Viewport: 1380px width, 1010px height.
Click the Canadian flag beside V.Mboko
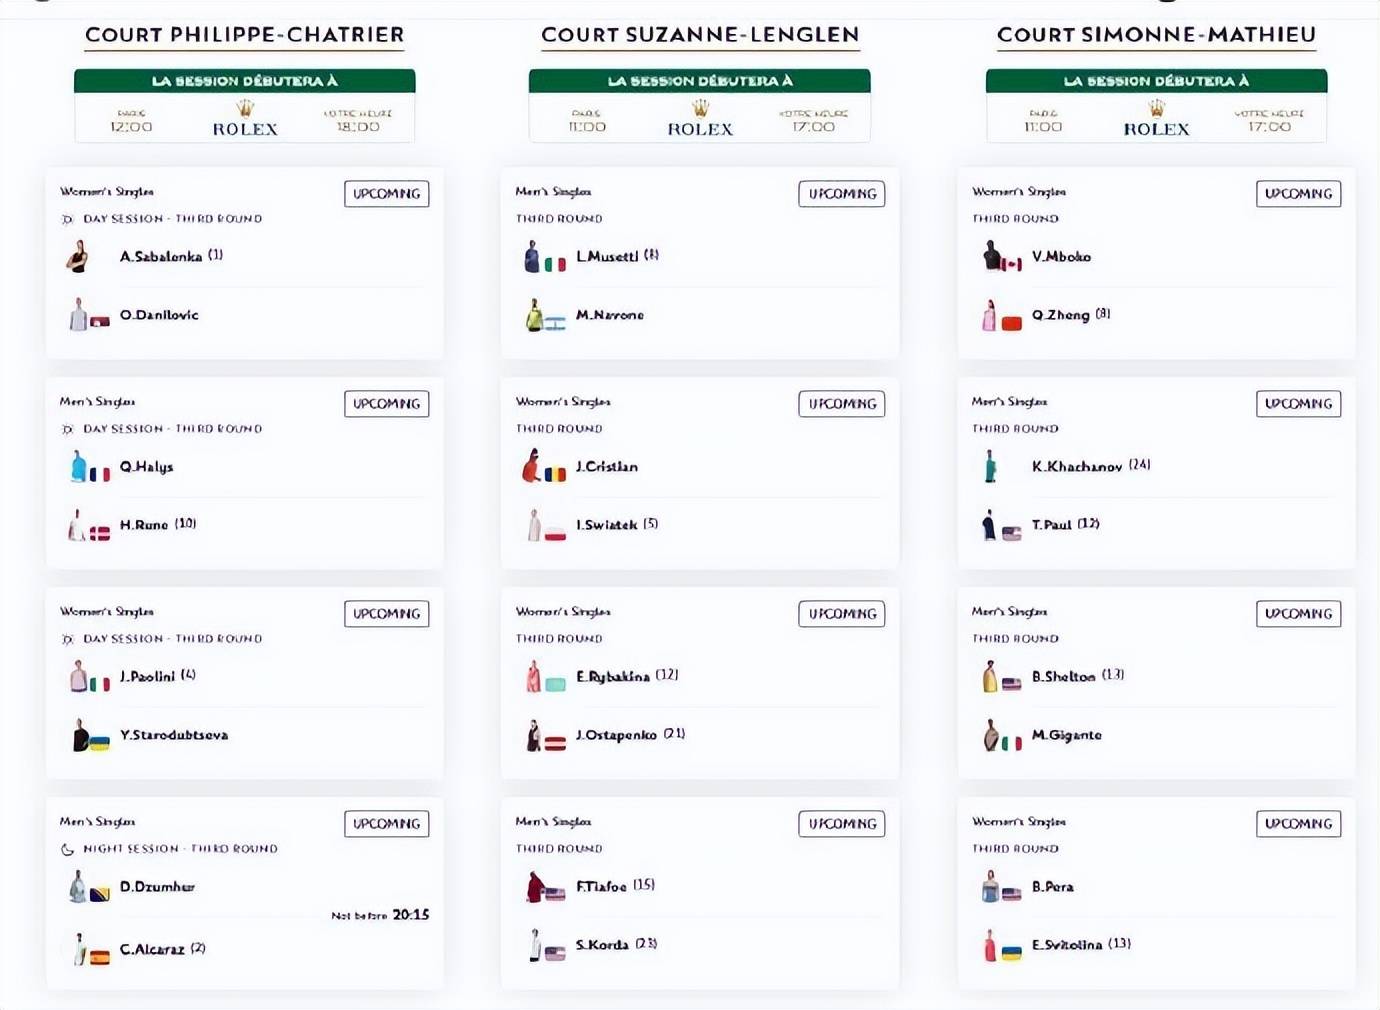pyautogui.click(x=1012, y=264)
